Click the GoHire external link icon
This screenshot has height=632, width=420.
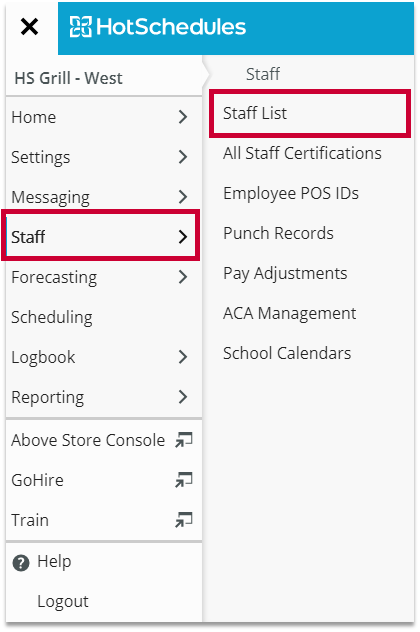[x=184, y=480]
